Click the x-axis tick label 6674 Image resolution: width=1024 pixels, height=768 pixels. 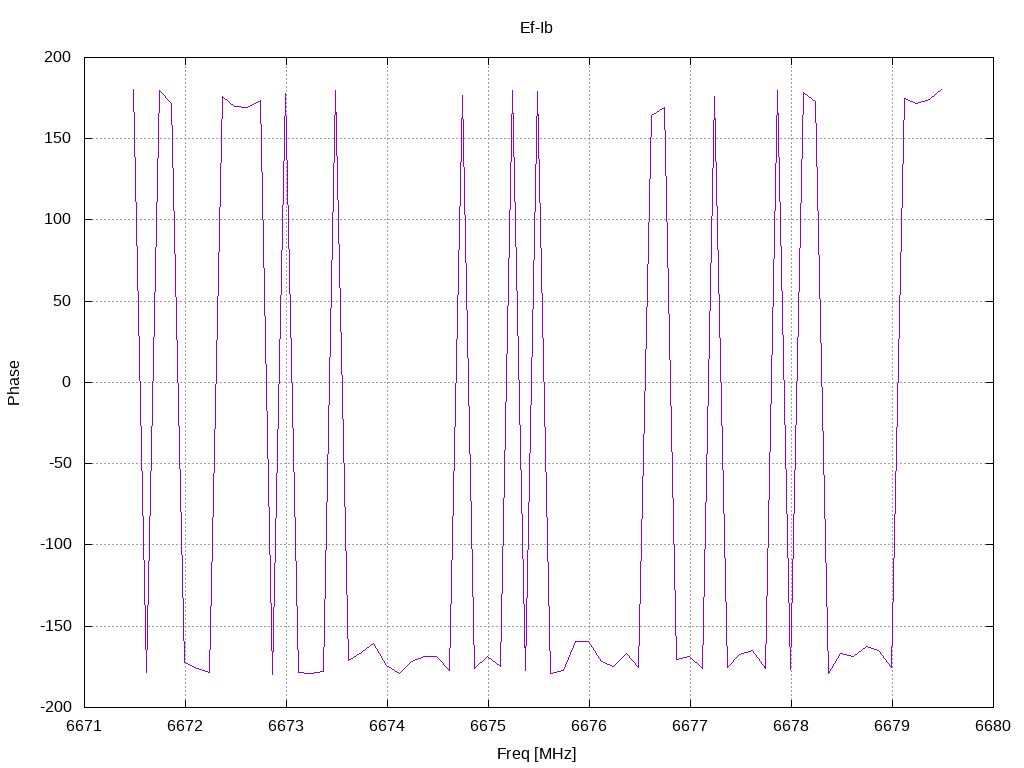tap(387, 726)
